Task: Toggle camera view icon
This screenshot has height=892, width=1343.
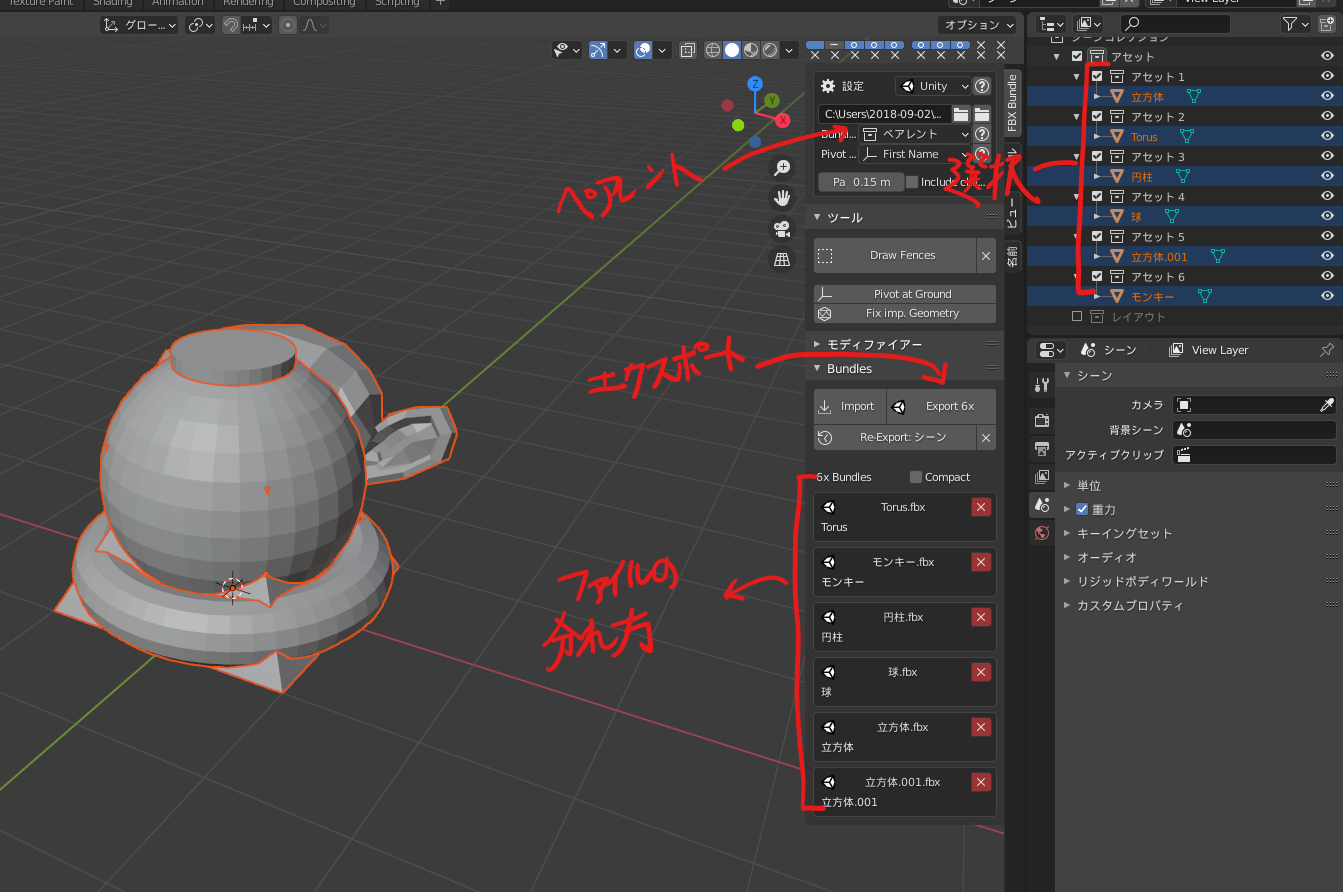Action: [x=781, y=229]
